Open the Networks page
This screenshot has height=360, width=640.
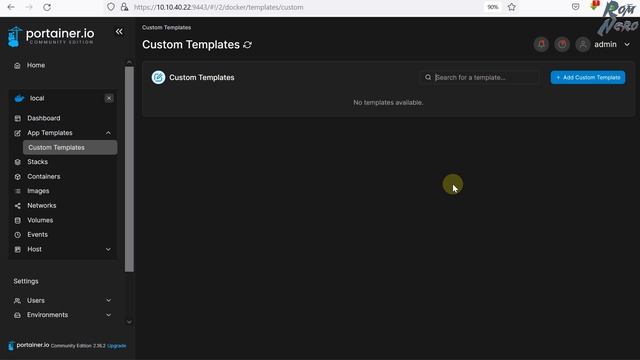(42, 206)
